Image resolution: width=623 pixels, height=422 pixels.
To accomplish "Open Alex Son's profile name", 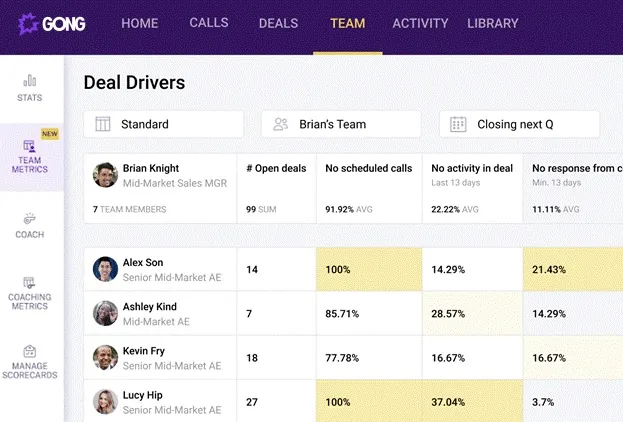I will pyautogui.click(x=143, y=263).
